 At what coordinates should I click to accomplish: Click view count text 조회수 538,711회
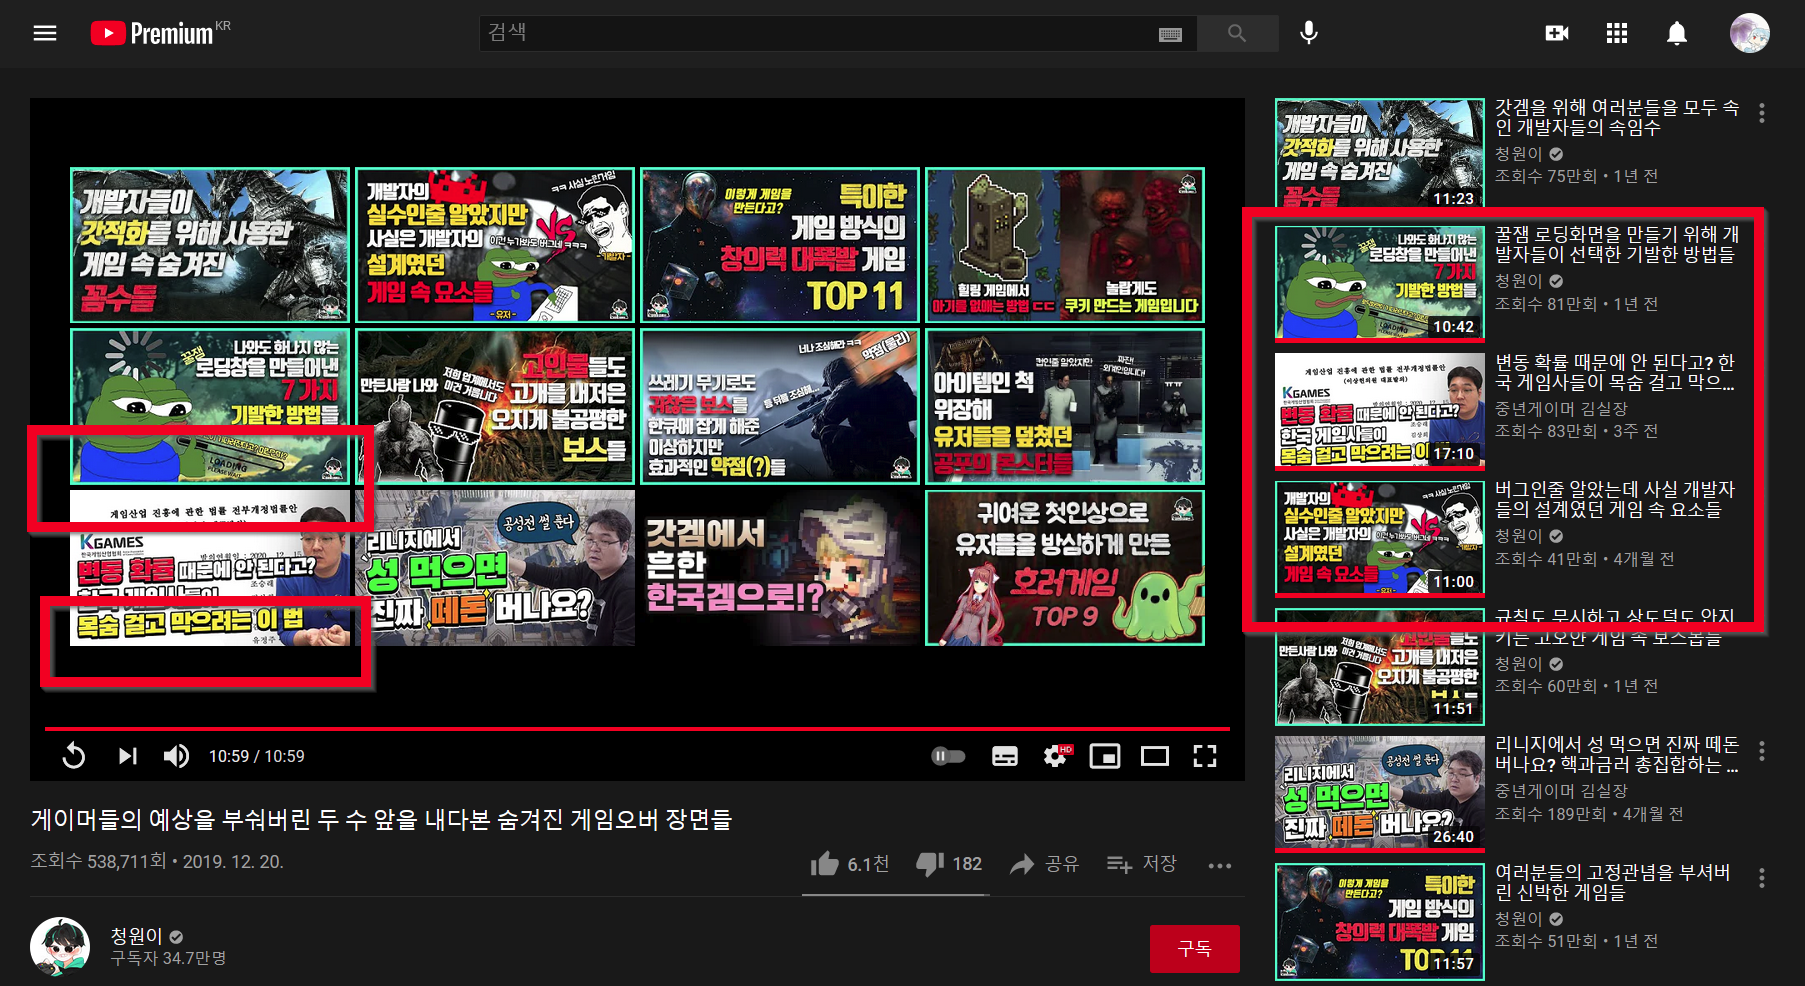[98, 862]
